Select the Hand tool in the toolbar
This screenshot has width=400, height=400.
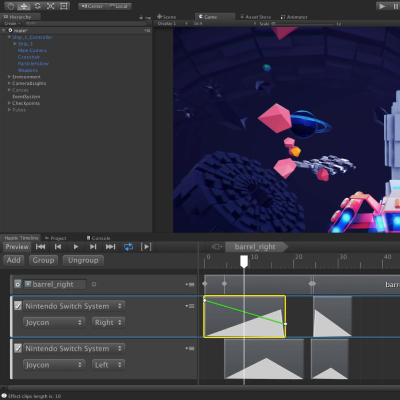click(11, 6)
